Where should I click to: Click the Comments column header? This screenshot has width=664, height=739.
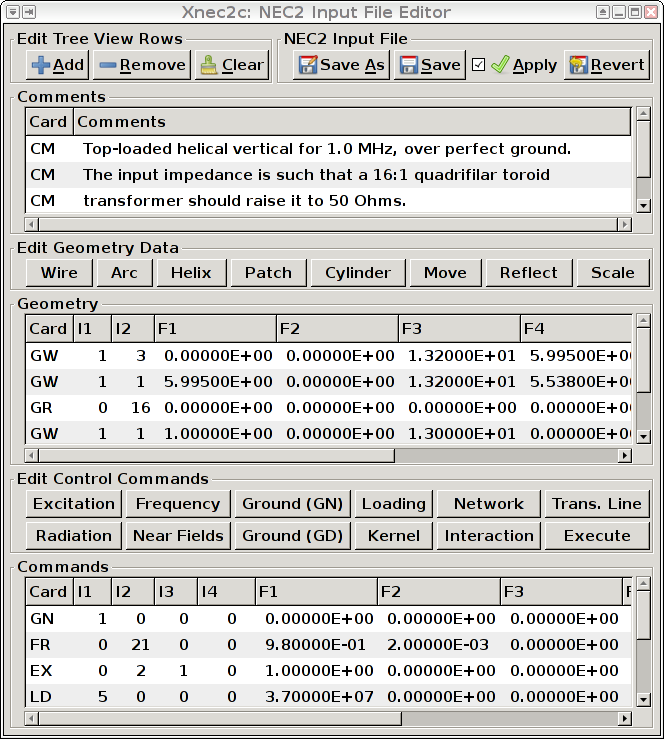352,122
